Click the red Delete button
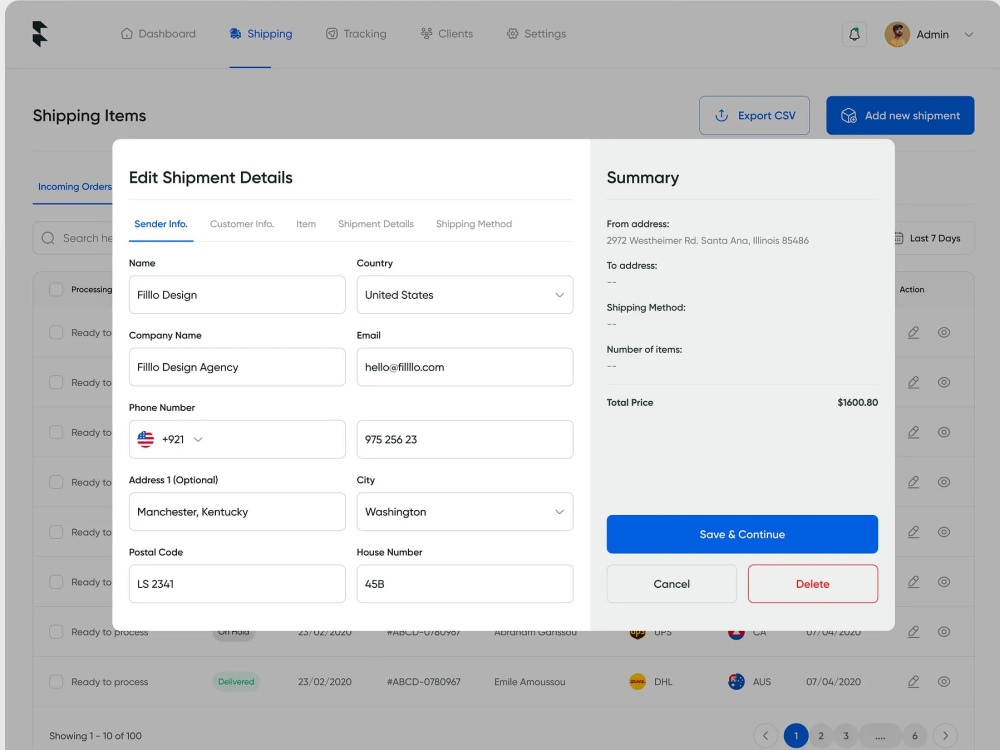The image size is (1000, 750). click(812, 584)
